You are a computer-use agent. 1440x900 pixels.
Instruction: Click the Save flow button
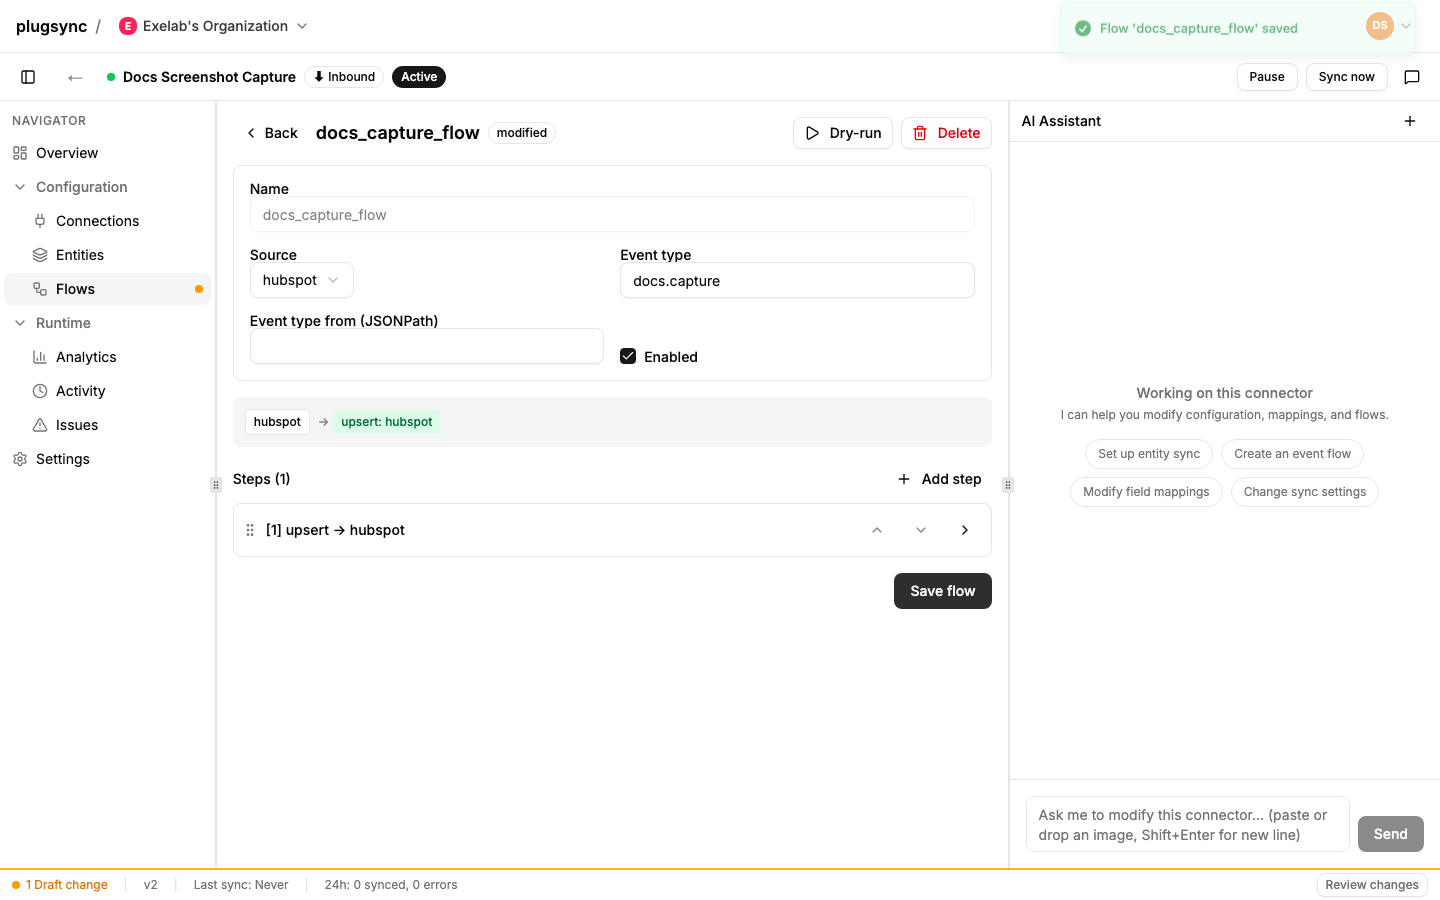943,591
